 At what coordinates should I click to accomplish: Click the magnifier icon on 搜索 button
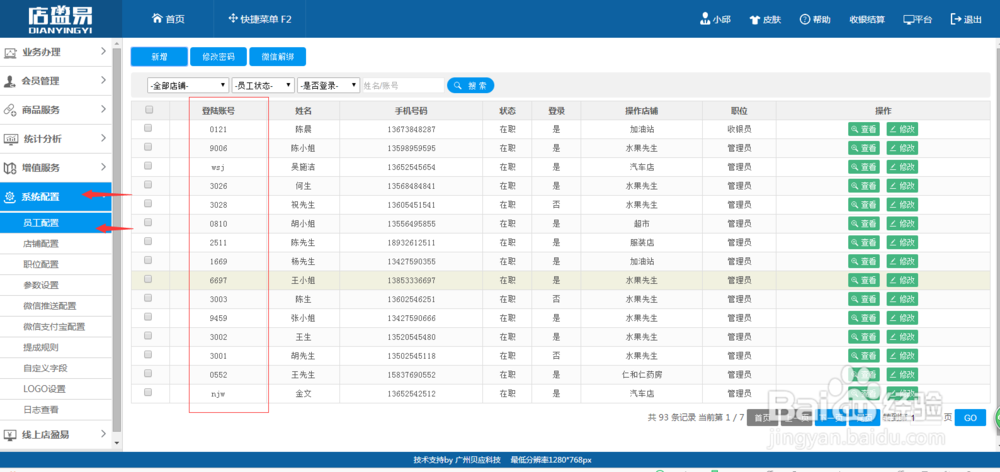[x=458, y=85]
